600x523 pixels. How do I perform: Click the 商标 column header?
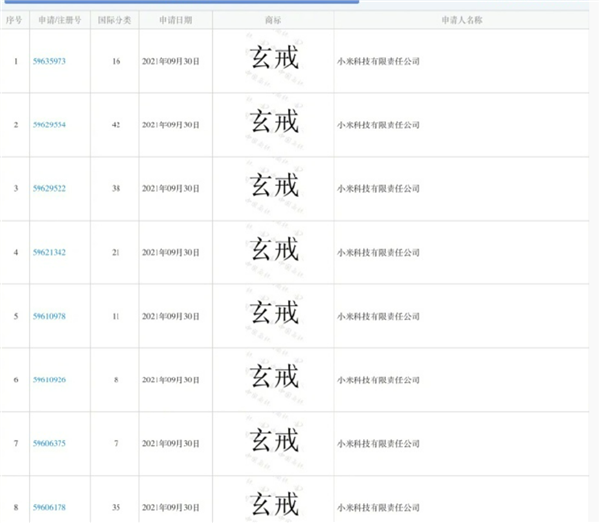[x=273, y=20]
